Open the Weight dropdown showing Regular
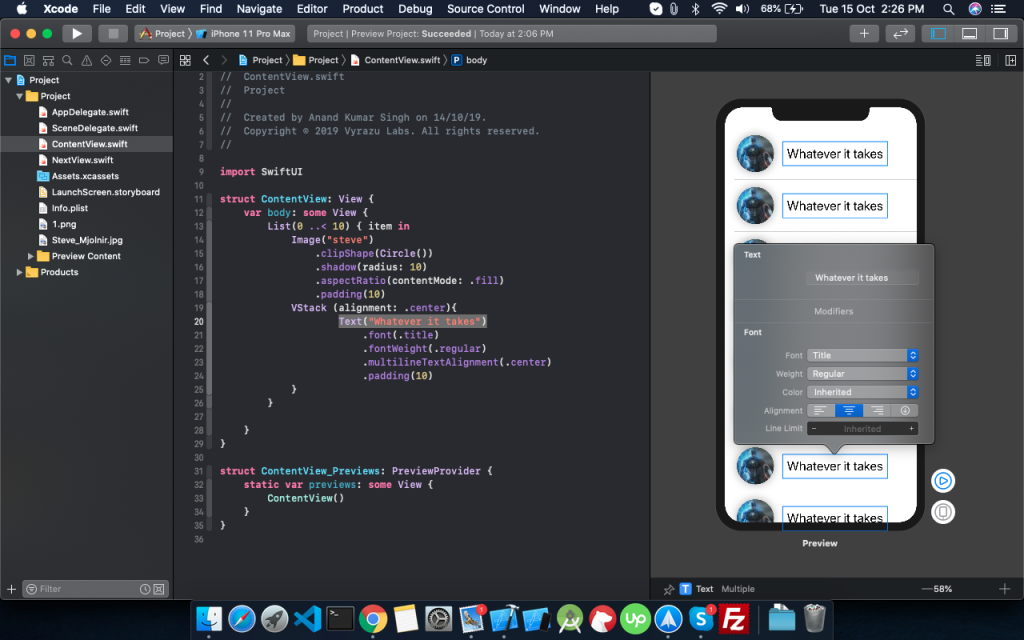Viewport: 1024px width, 640px height. [863, 373]
